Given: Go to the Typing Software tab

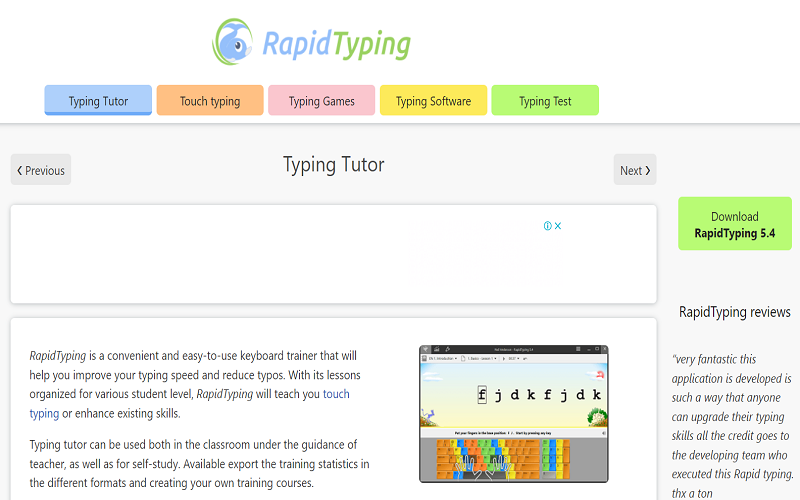Looking at the screenshot, I should 433,101.
